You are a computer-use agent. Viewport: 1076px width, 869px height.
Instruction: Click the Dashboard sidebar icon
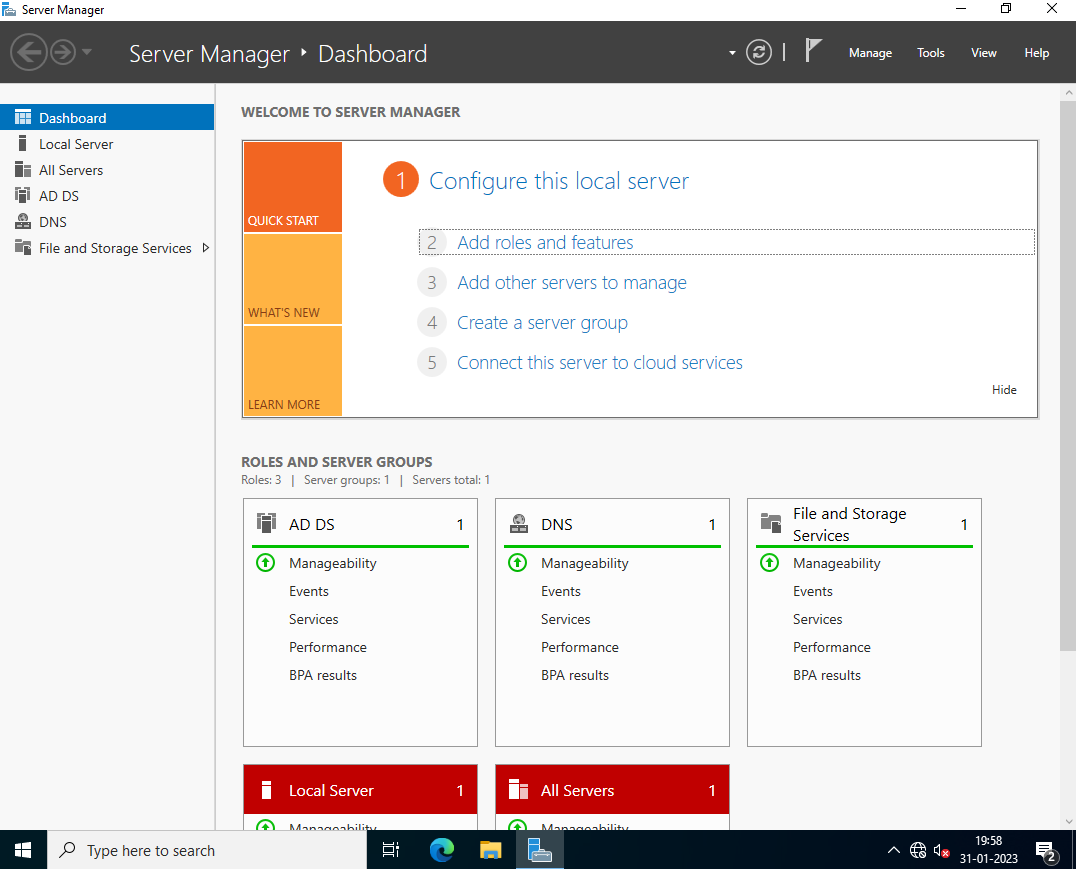(23, 117)
